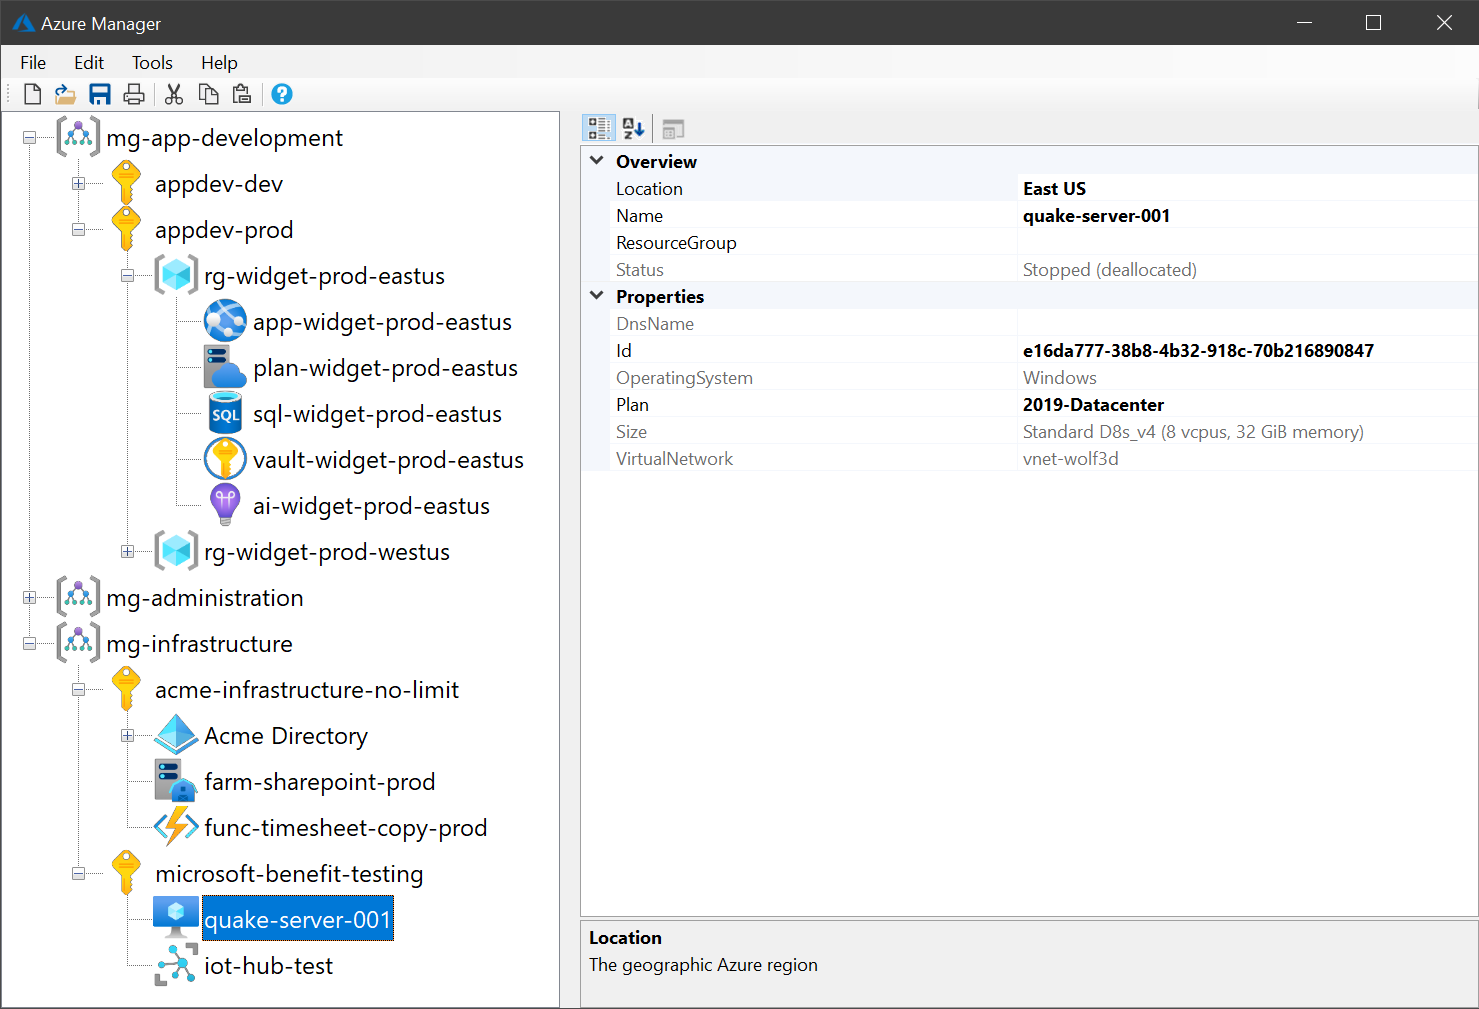Click the iot-hub-test hub icon
1479x1009 pixels.
[176, 965]
